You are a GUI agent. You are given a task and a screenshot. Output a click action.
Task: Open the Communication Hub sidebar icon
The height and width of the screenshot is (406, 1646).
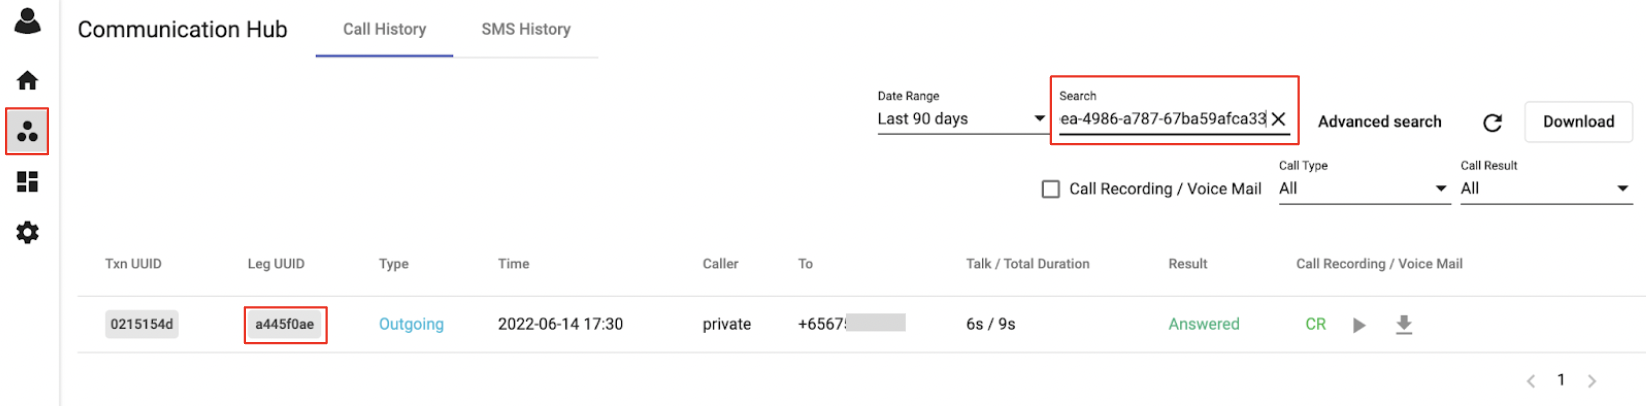tap(27, 131)
